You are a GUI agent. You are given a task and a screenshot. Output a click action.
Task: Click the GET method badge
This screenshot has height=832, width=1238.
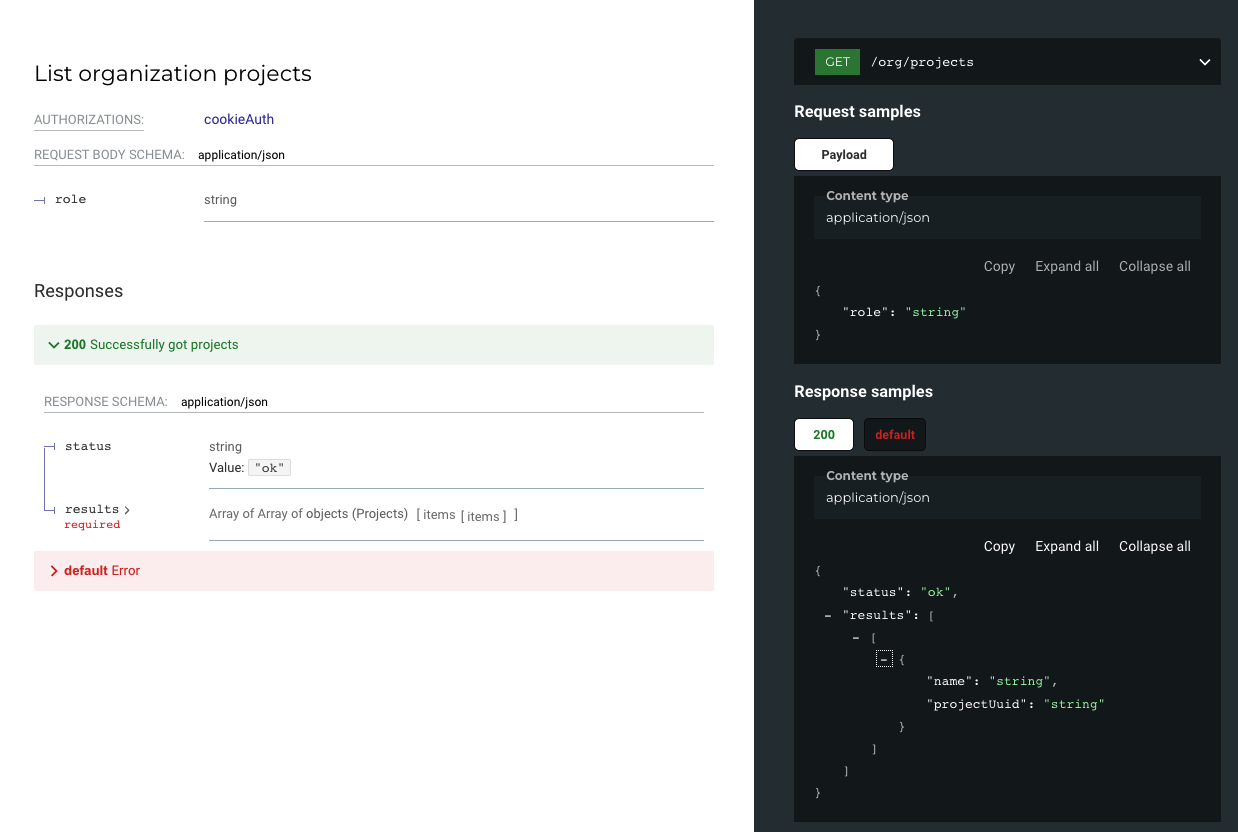point(838,62)
